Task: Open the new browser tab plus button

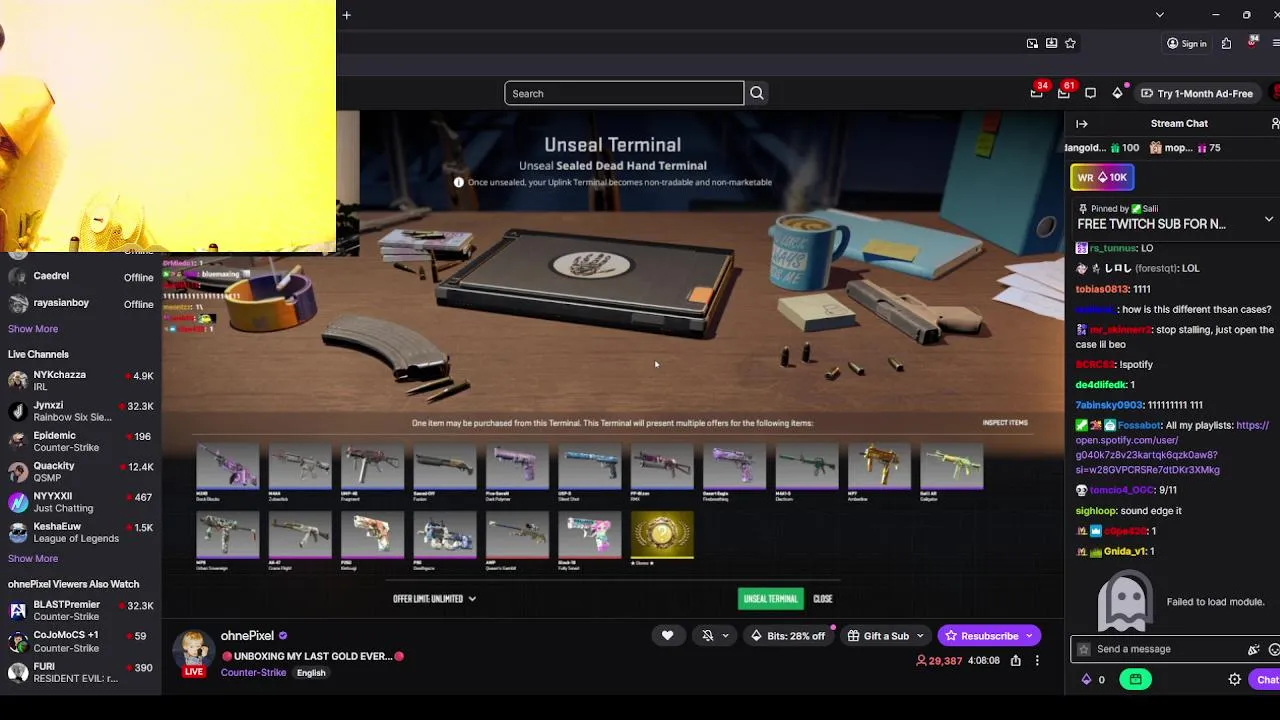Action: point(346,15)
